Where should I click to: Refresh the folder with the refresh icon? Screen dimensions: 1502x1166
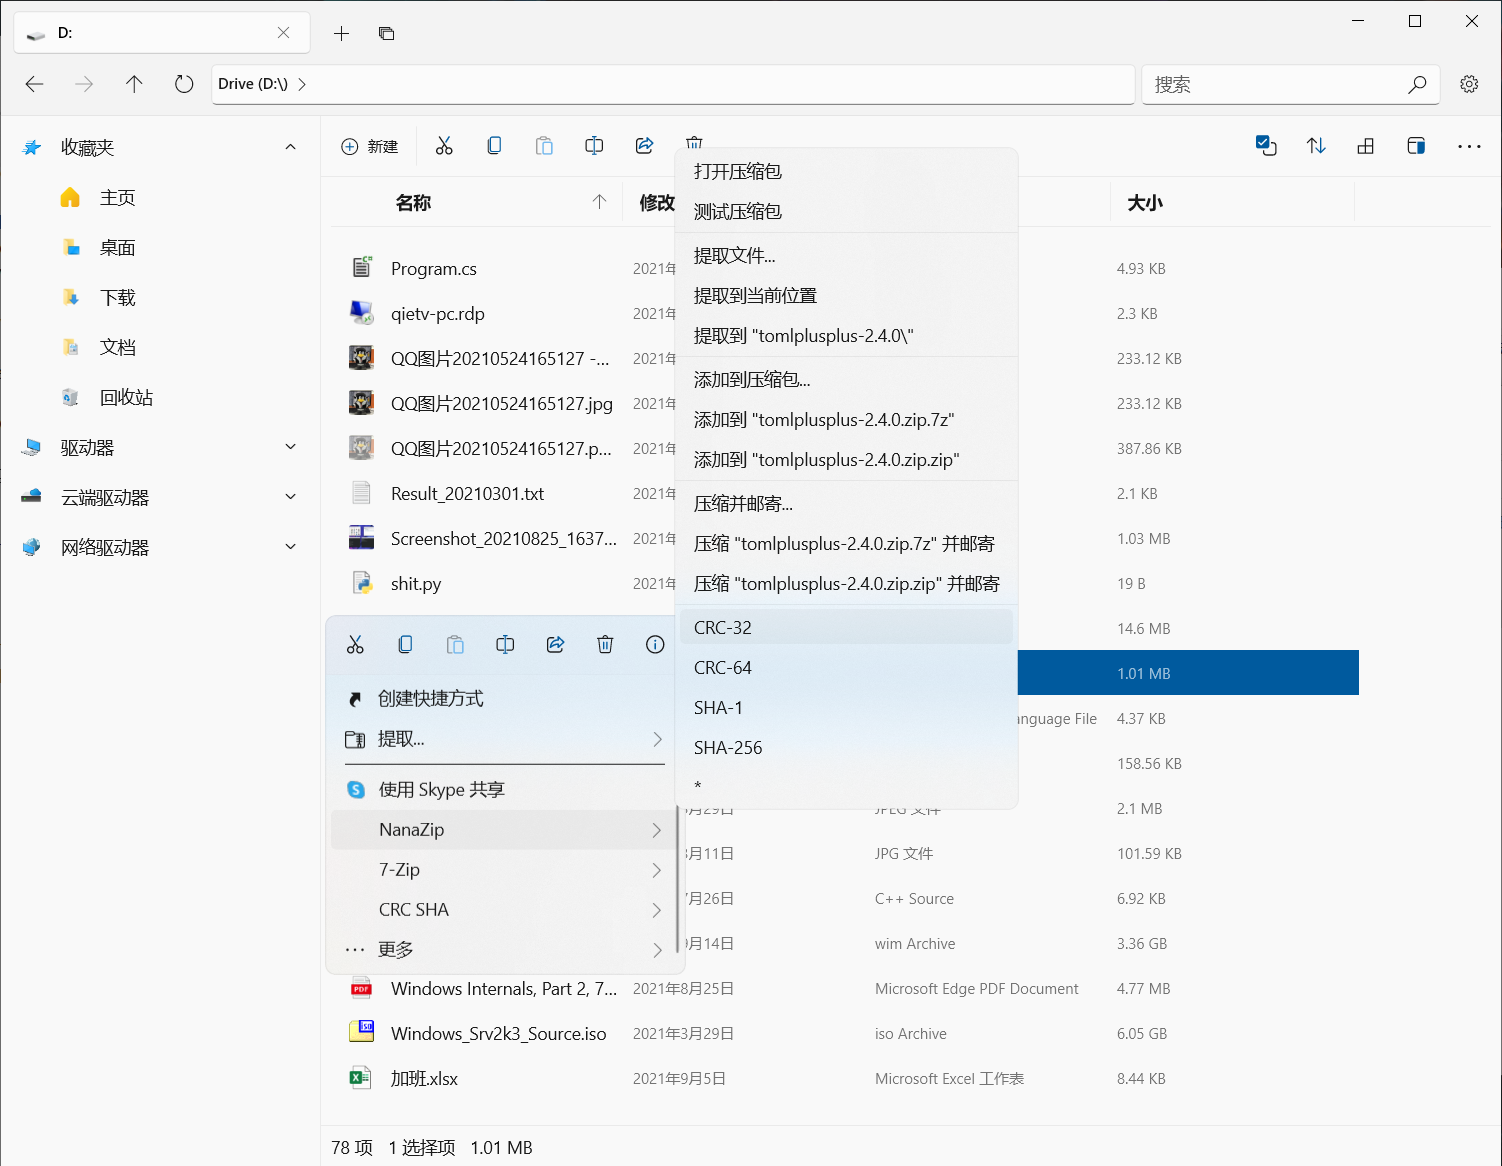click(184, 84)
